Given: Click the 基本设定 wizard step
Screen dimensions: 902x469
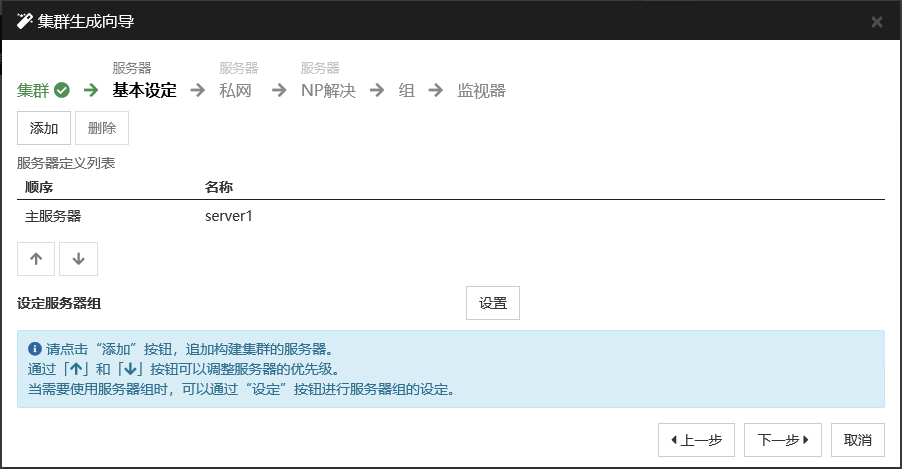Looking at the screenshot, I should [x=144, y=91].
